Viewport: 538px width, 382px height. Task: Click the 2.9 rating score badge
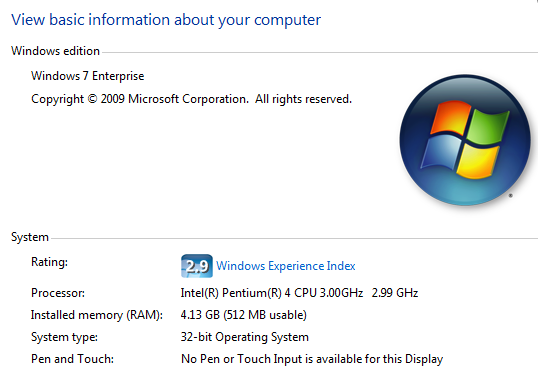[197, 266]
